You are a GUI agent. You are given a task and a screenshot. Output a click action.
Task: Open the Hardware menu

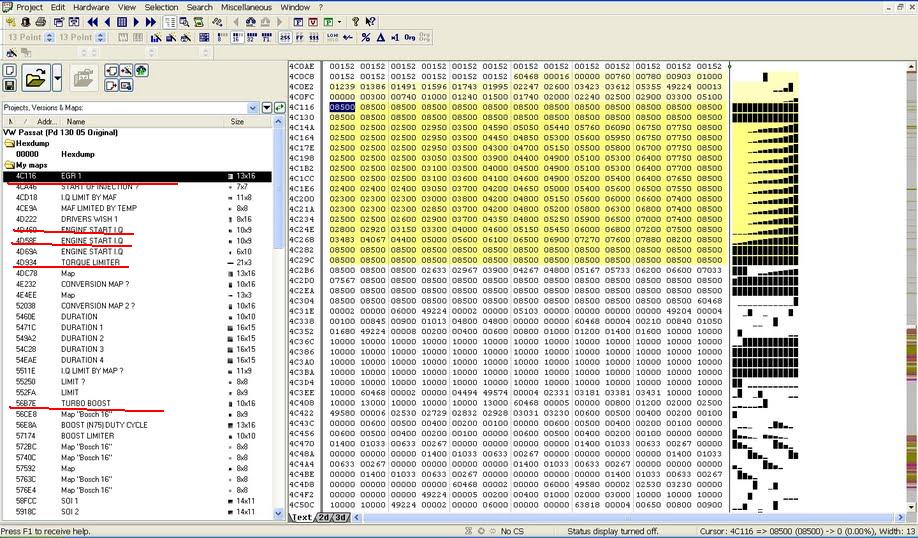[x=90, y=7]
